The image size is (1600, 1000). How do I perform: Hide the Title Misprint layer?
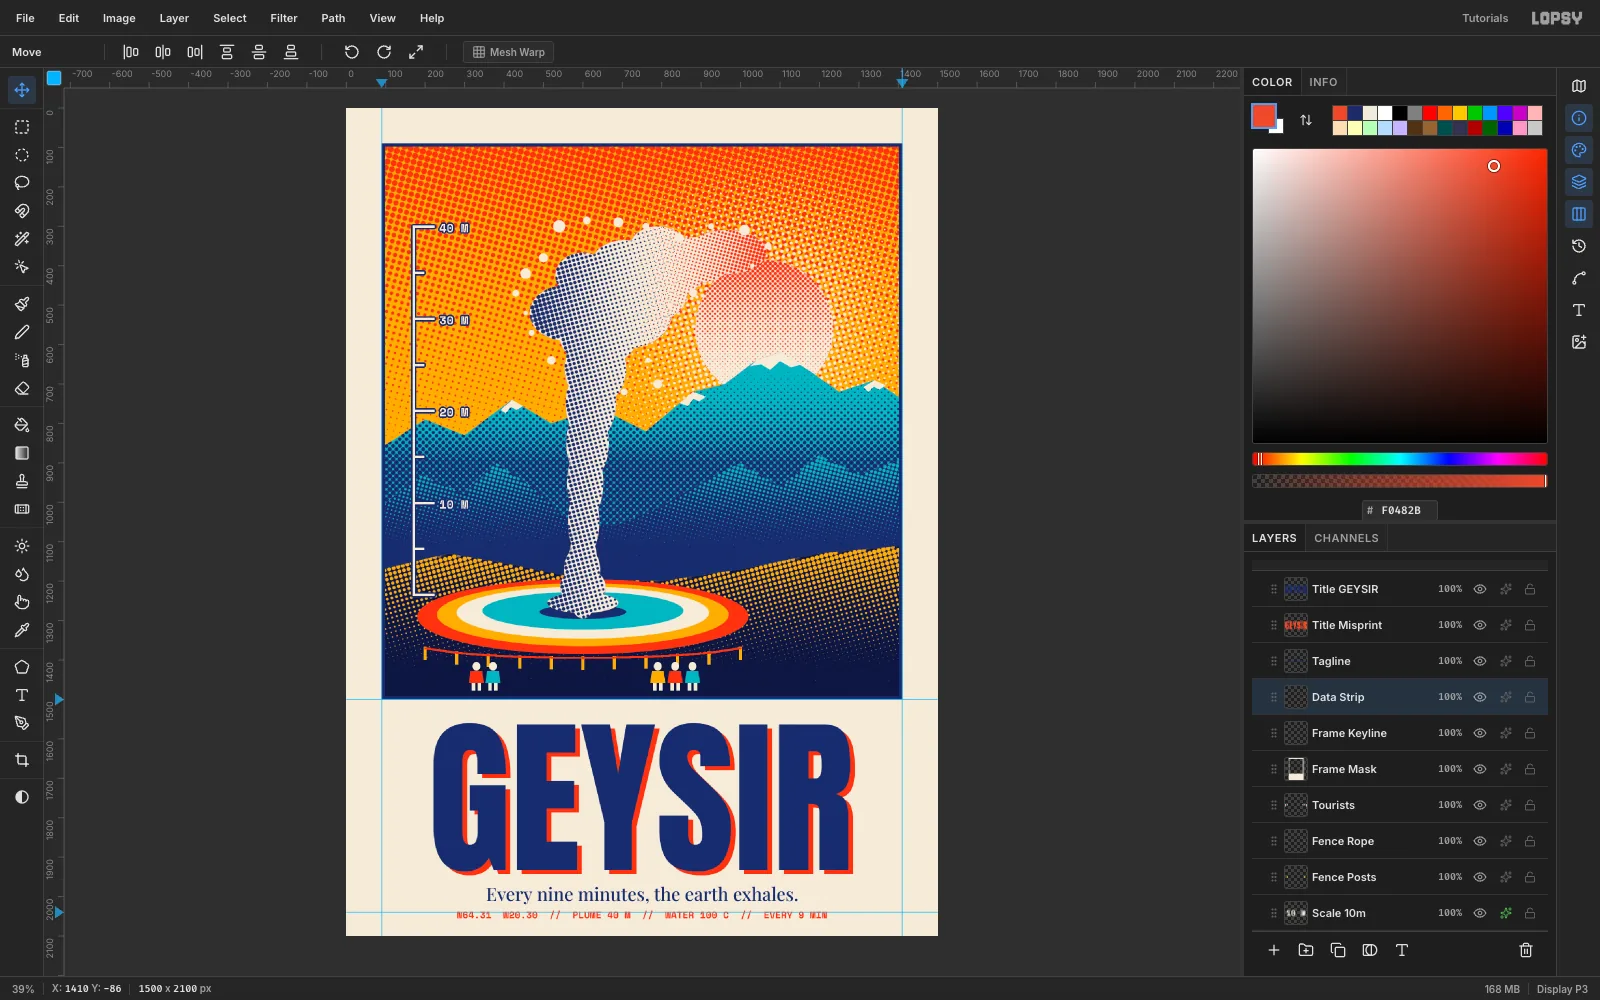click(1480, 625)
